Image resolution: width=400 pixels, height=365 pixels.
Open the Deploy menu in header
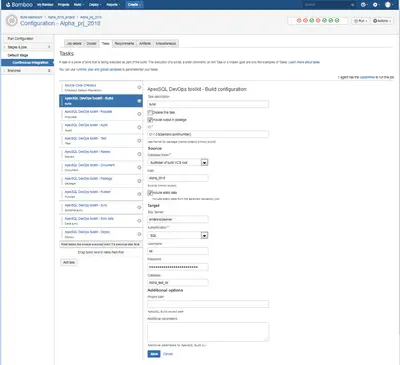pos(95,5)
